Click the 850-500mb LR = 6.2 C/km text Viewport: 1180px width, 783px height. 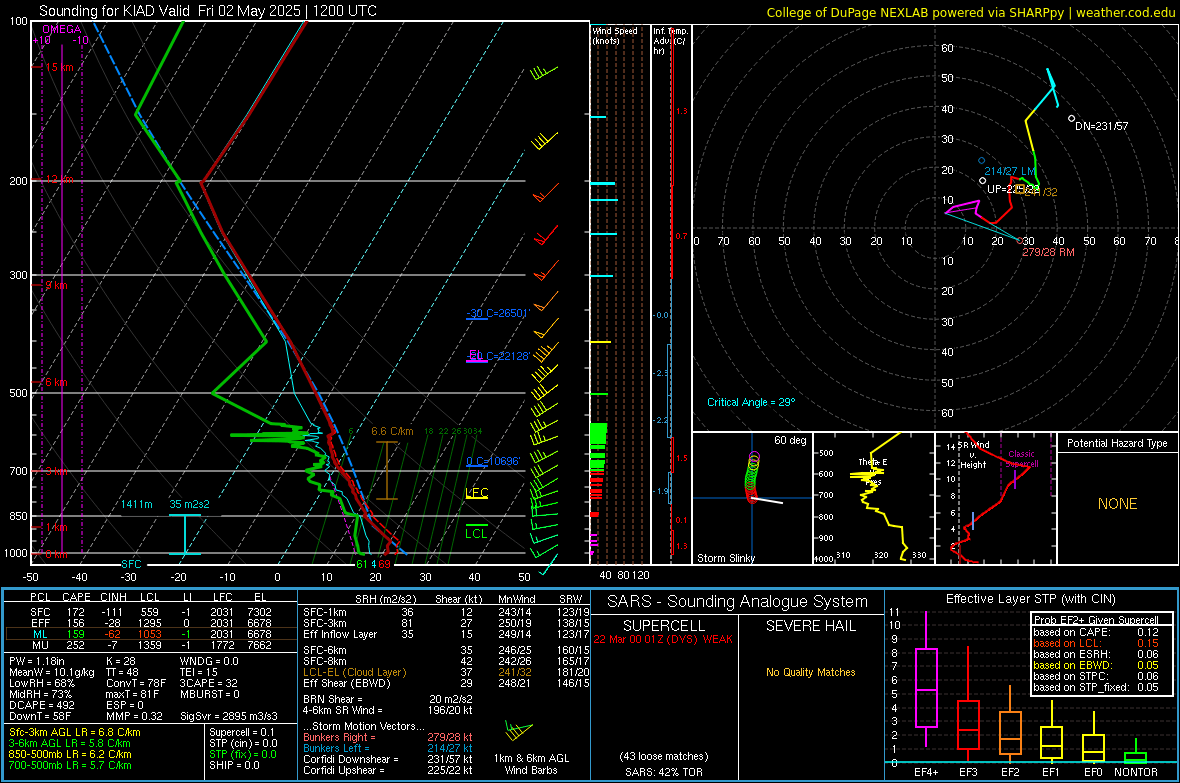click(x=70, y=754)
